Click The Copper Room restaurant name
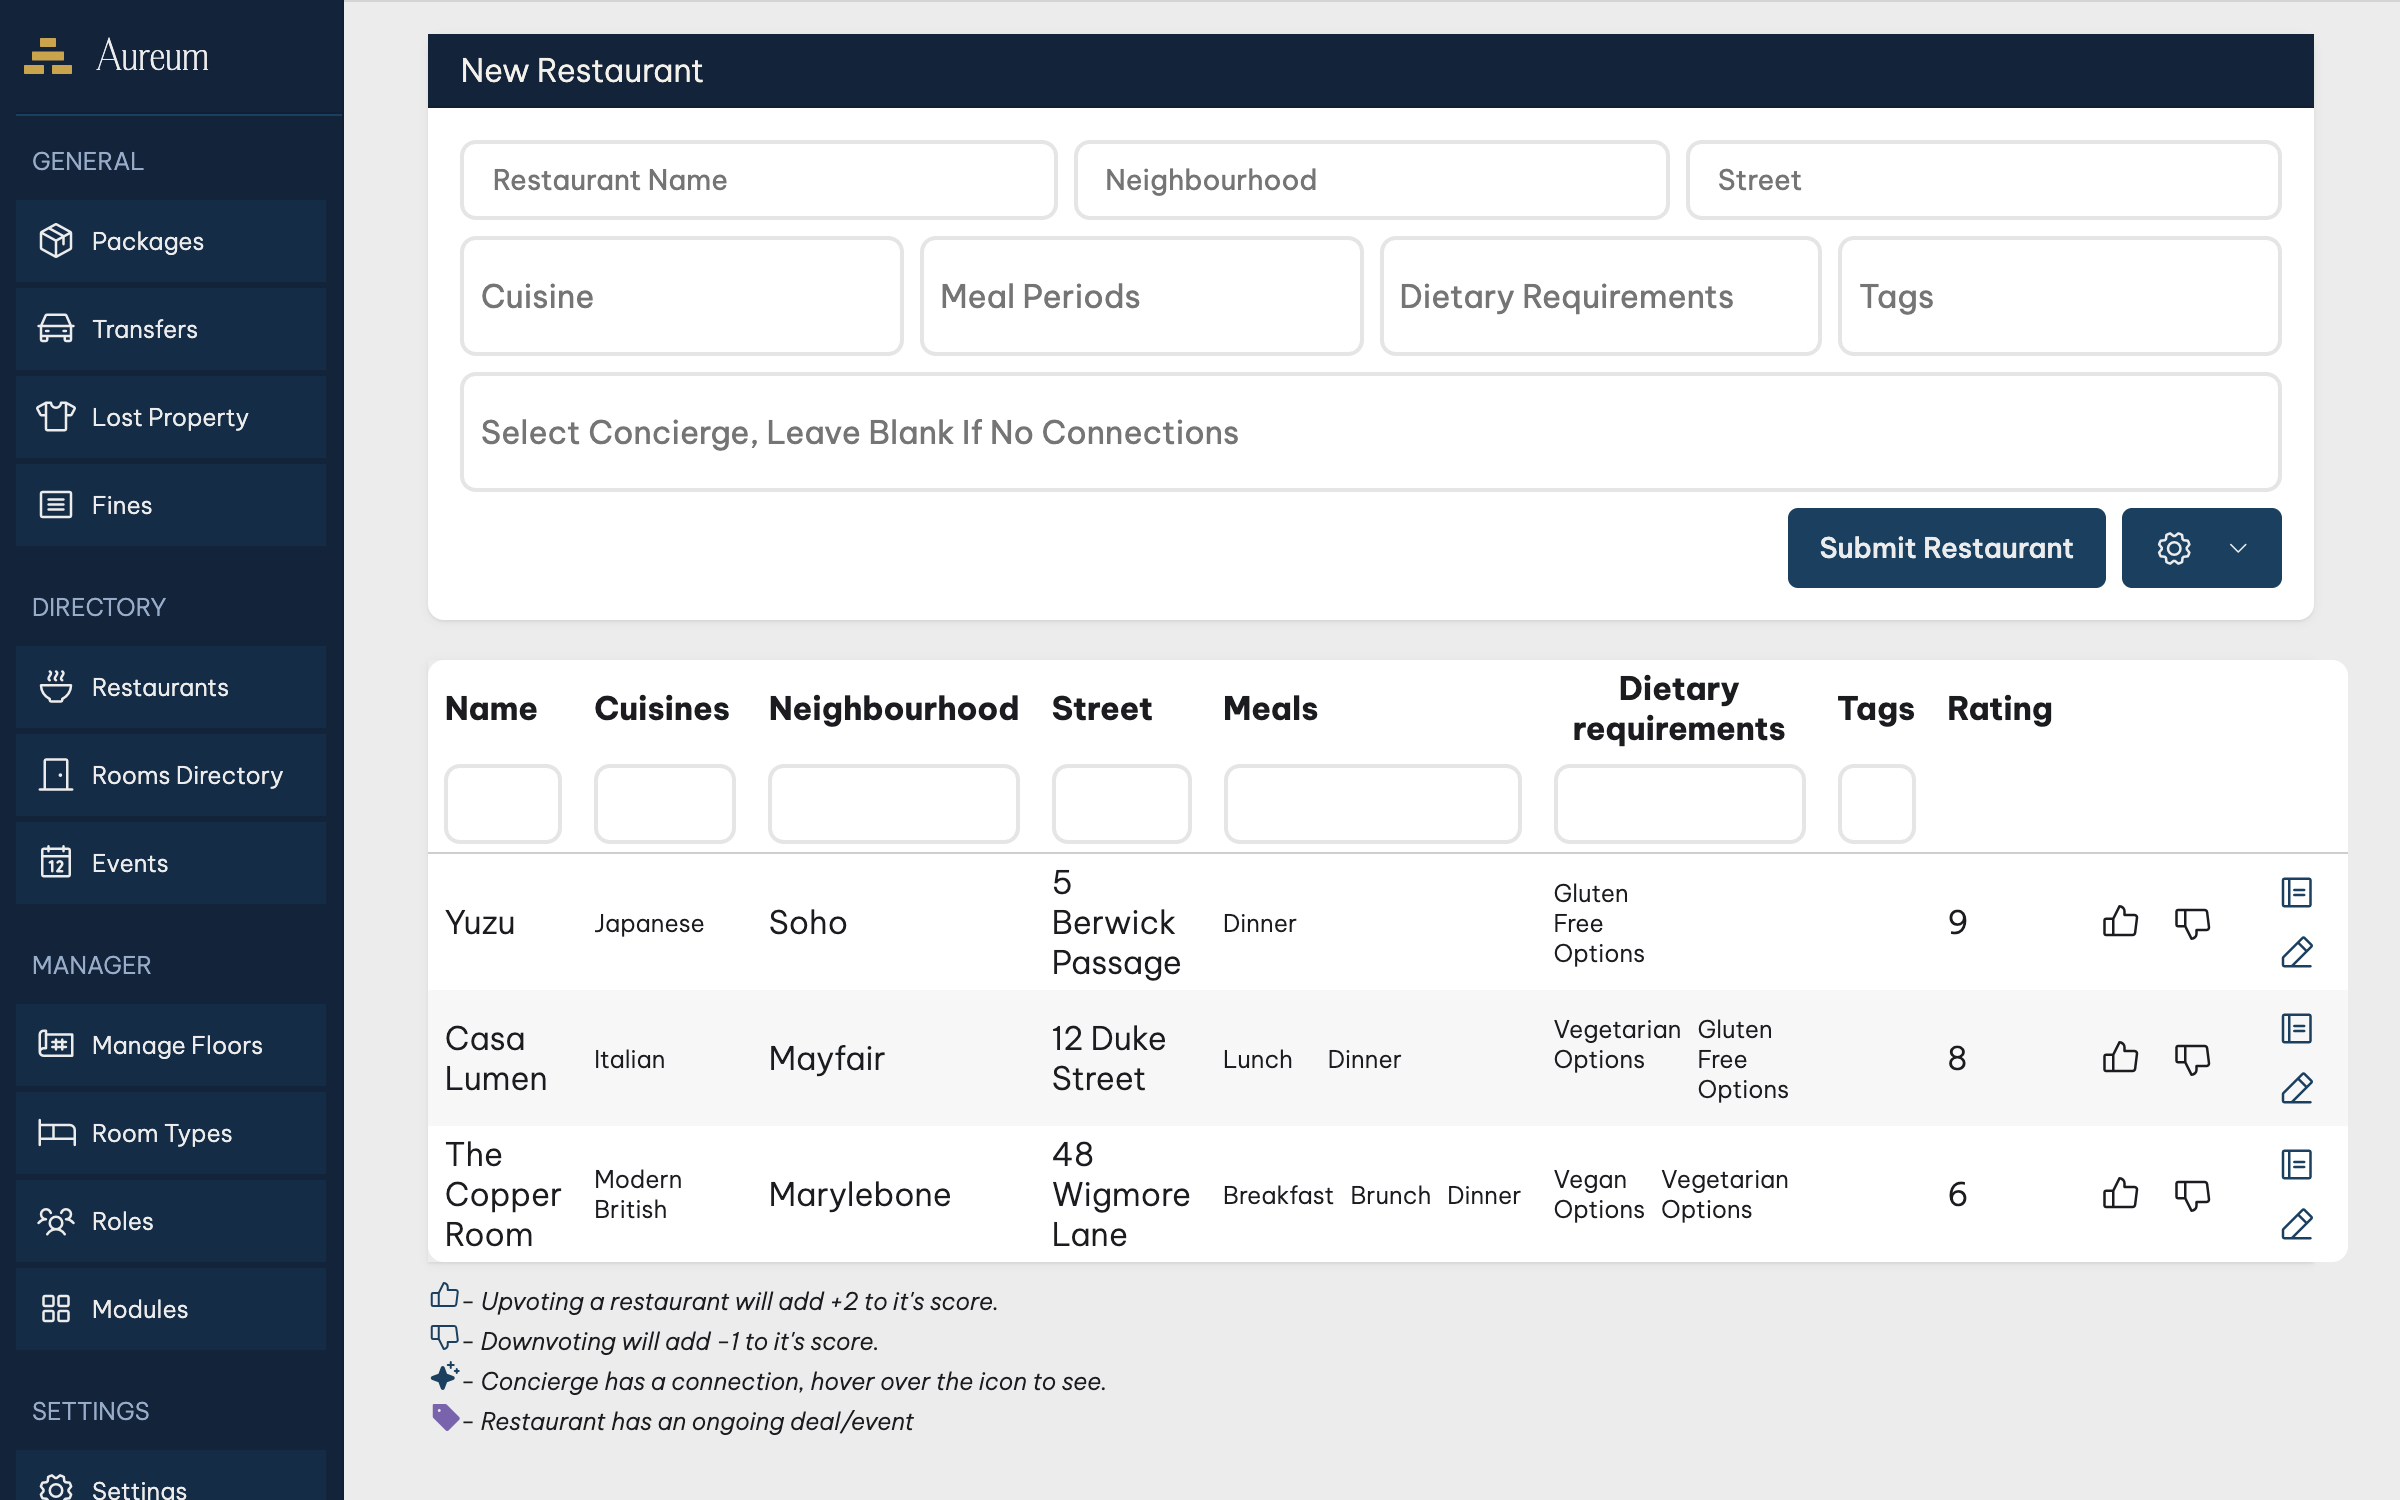Viewport: 2400px width, 1500px height. pyautogui.click(x=503, y=1194)
